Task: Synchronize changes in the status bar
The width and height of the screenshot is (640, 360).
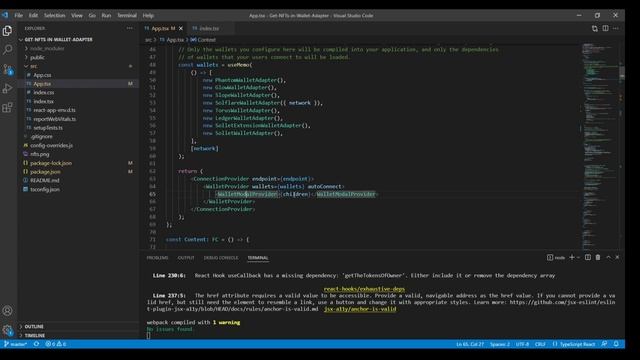Action: tap(37, 344)
